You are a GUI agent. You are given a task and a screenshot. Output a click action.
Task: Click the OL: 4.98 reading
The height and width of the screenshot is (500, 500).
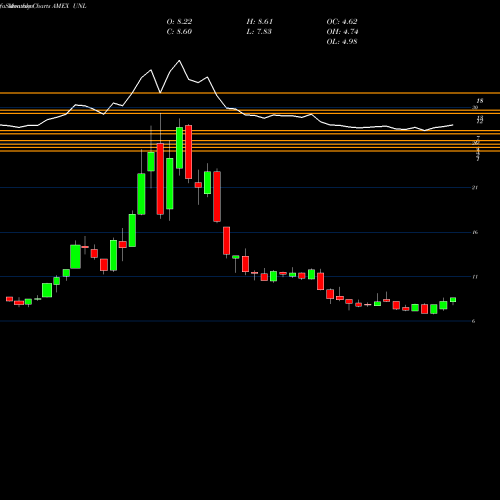(x=342, y=42)
